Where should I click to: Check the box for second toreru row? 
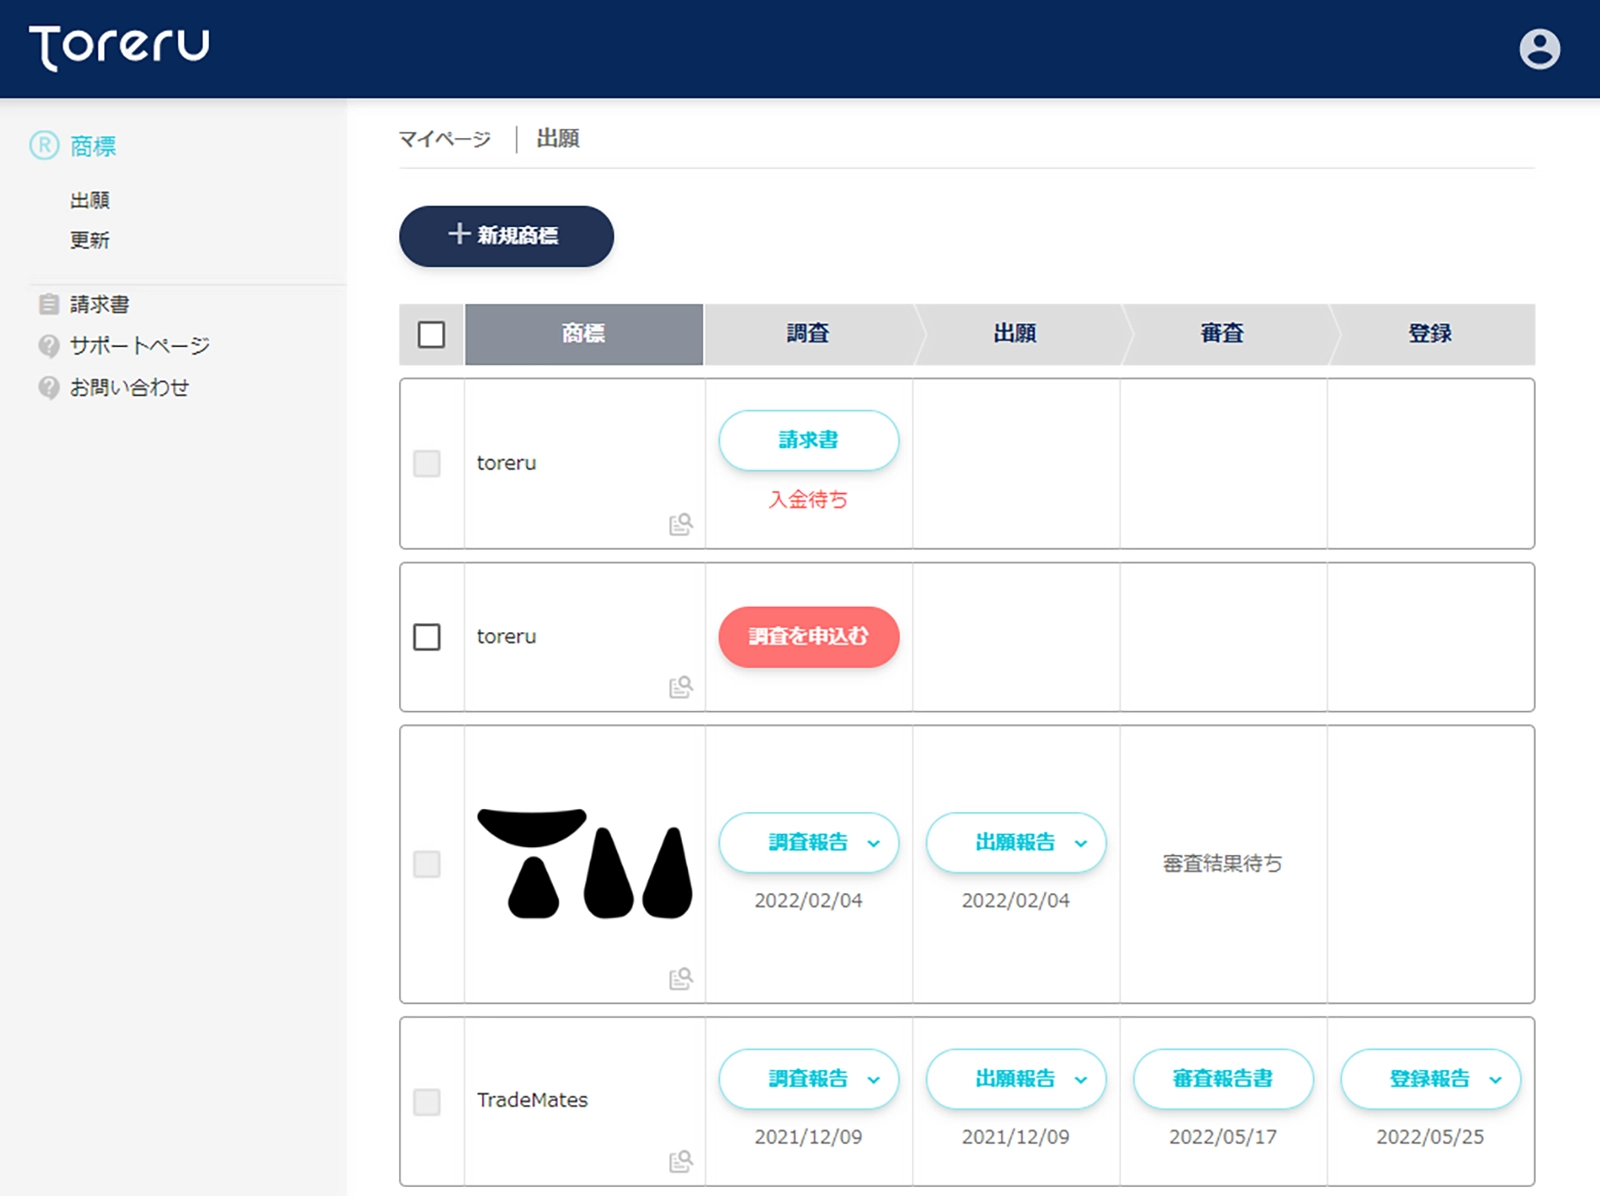(427, 637)
